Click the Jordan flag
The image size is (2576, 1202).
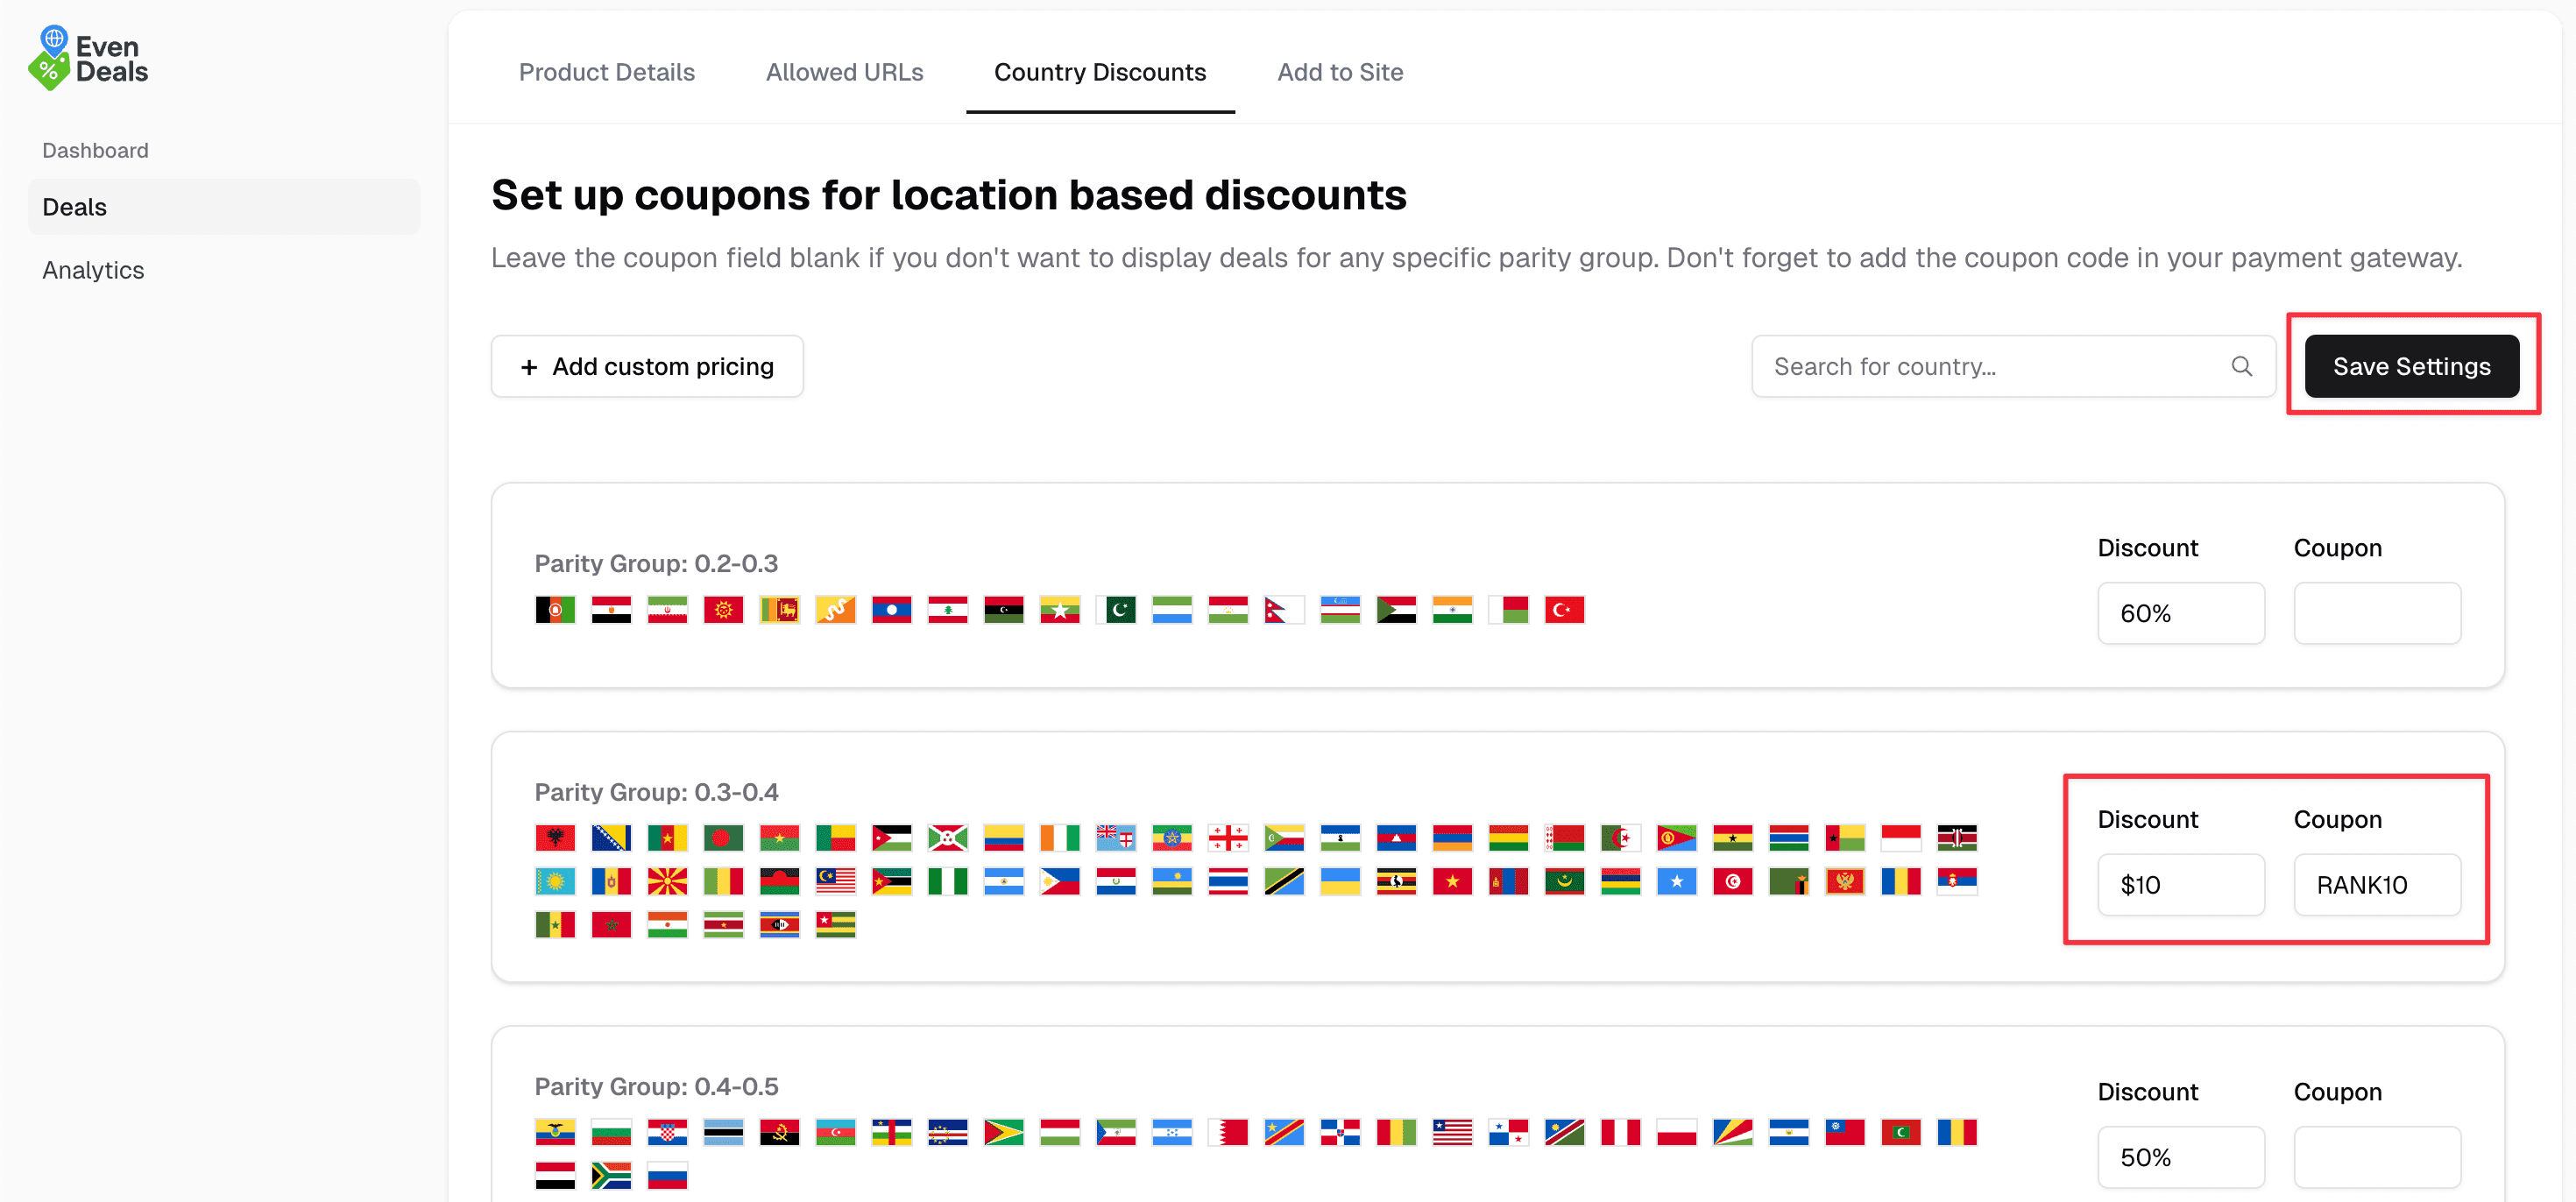891,837
